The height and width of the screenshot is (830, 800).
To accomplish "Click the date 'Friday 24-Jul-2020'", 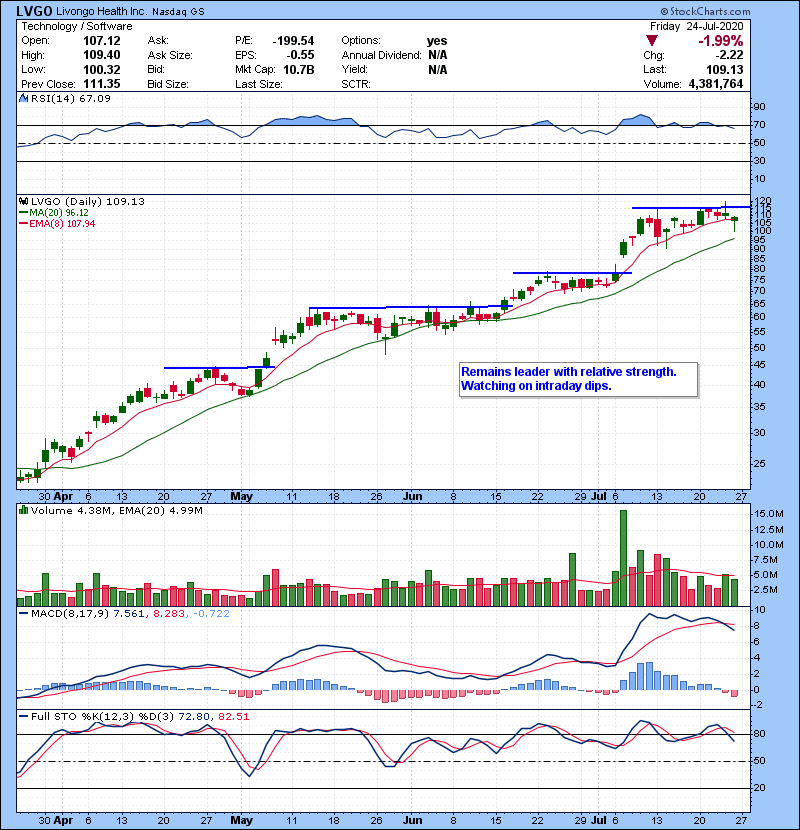I will coord(697,26).
